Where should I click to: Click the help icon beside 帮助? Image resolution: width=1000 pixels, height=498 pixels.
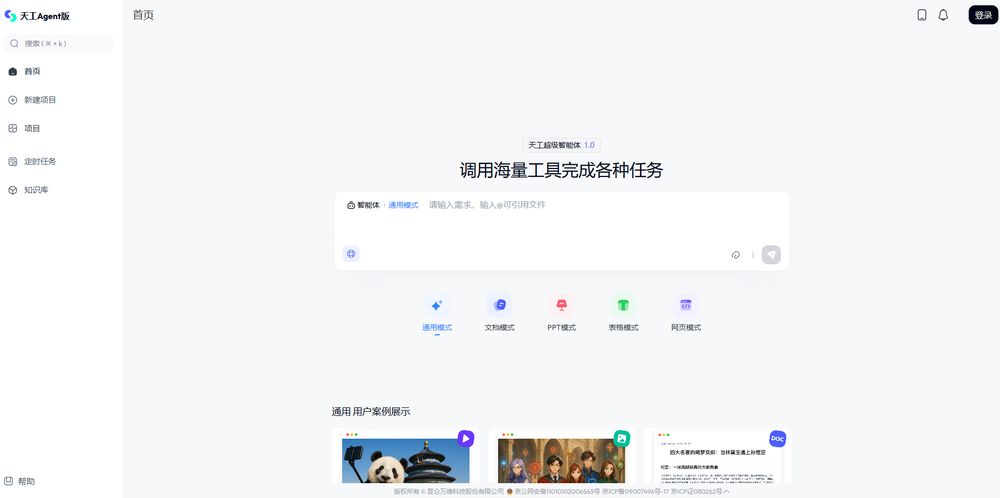[x=8, y=481]
